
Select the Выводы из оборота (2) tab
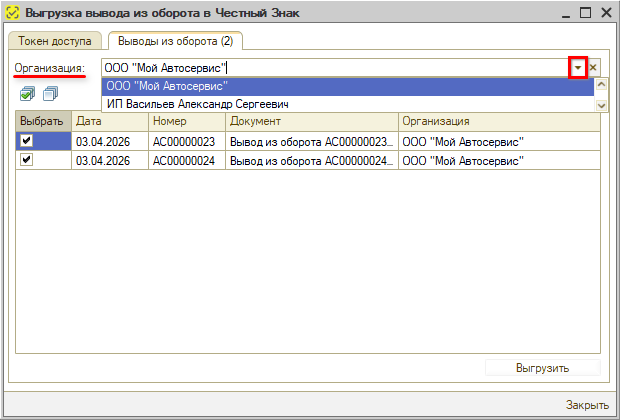[174, 41]
